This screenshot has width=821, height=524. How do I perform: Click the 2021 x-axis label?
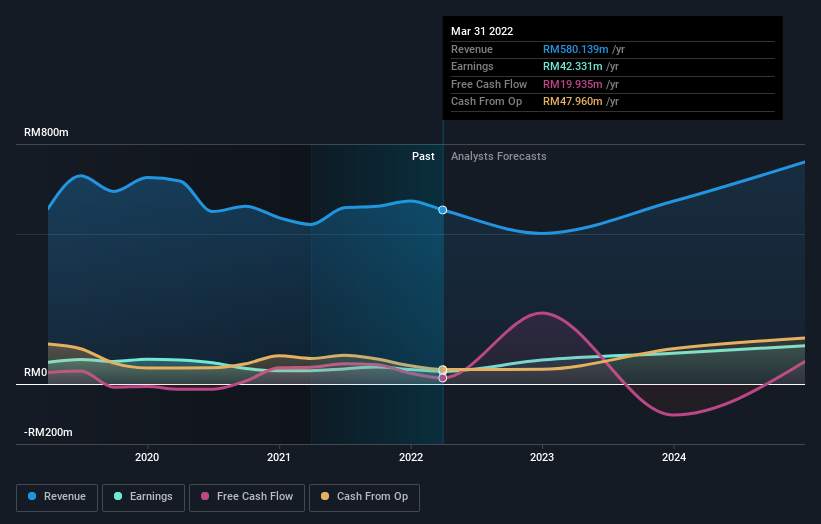279,457
